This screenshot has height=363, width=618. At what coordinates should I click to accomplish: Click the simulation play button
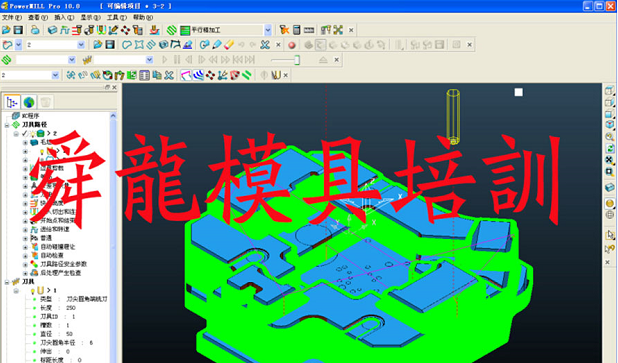click(x=165, y=60)
